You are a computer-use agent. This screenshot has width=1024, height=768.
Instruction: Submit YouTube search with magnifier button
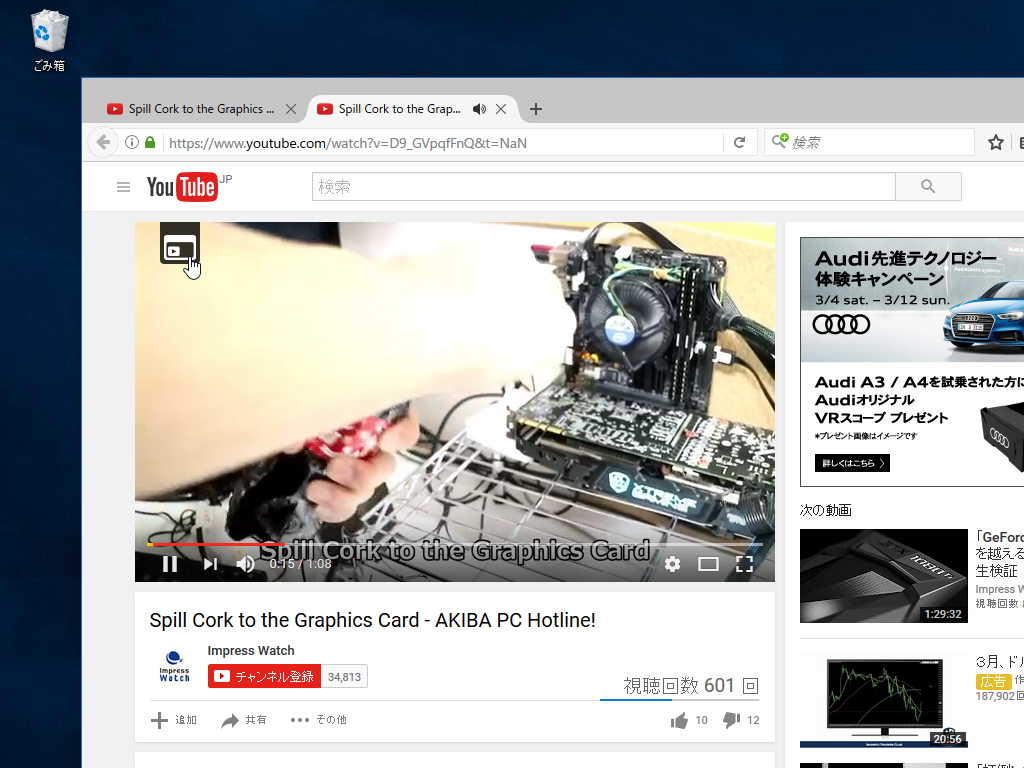click(x=928, y=187)
